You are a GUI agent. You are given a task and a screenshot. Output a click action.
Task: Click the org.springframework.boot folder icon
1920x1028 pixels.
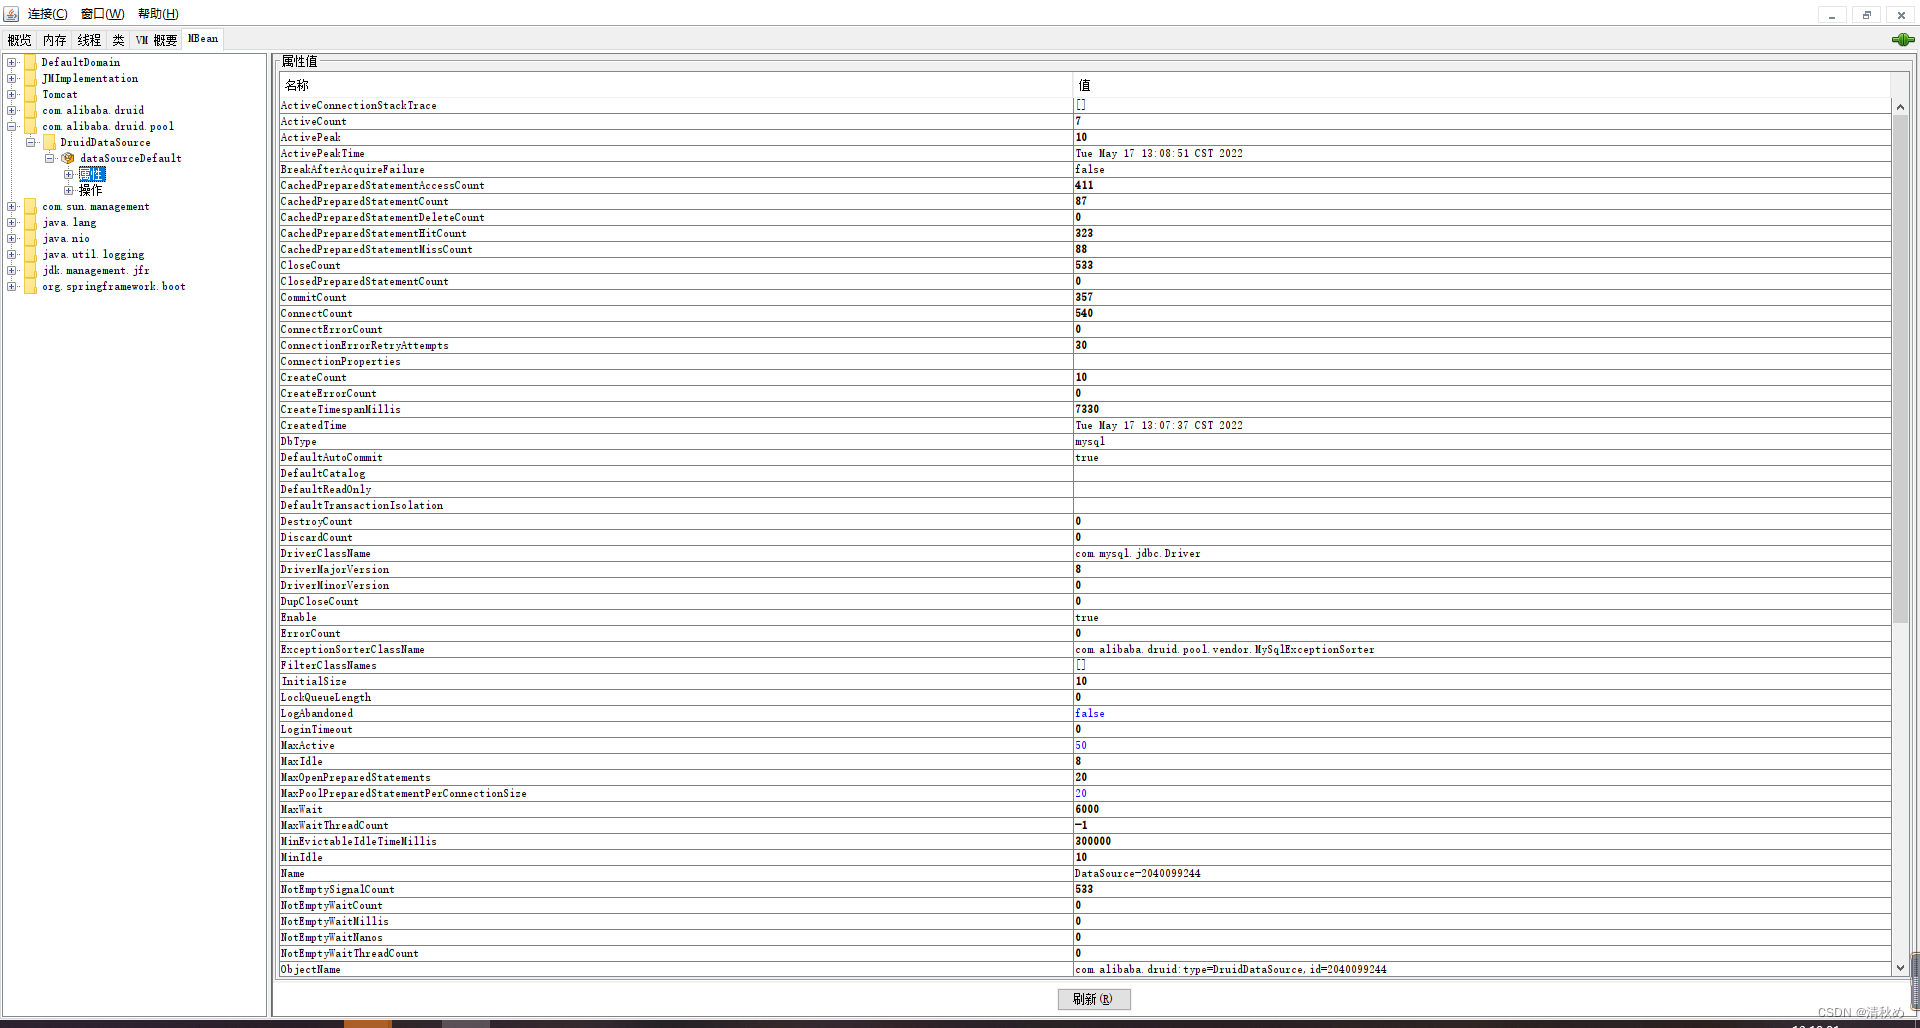tap(31, 286)
